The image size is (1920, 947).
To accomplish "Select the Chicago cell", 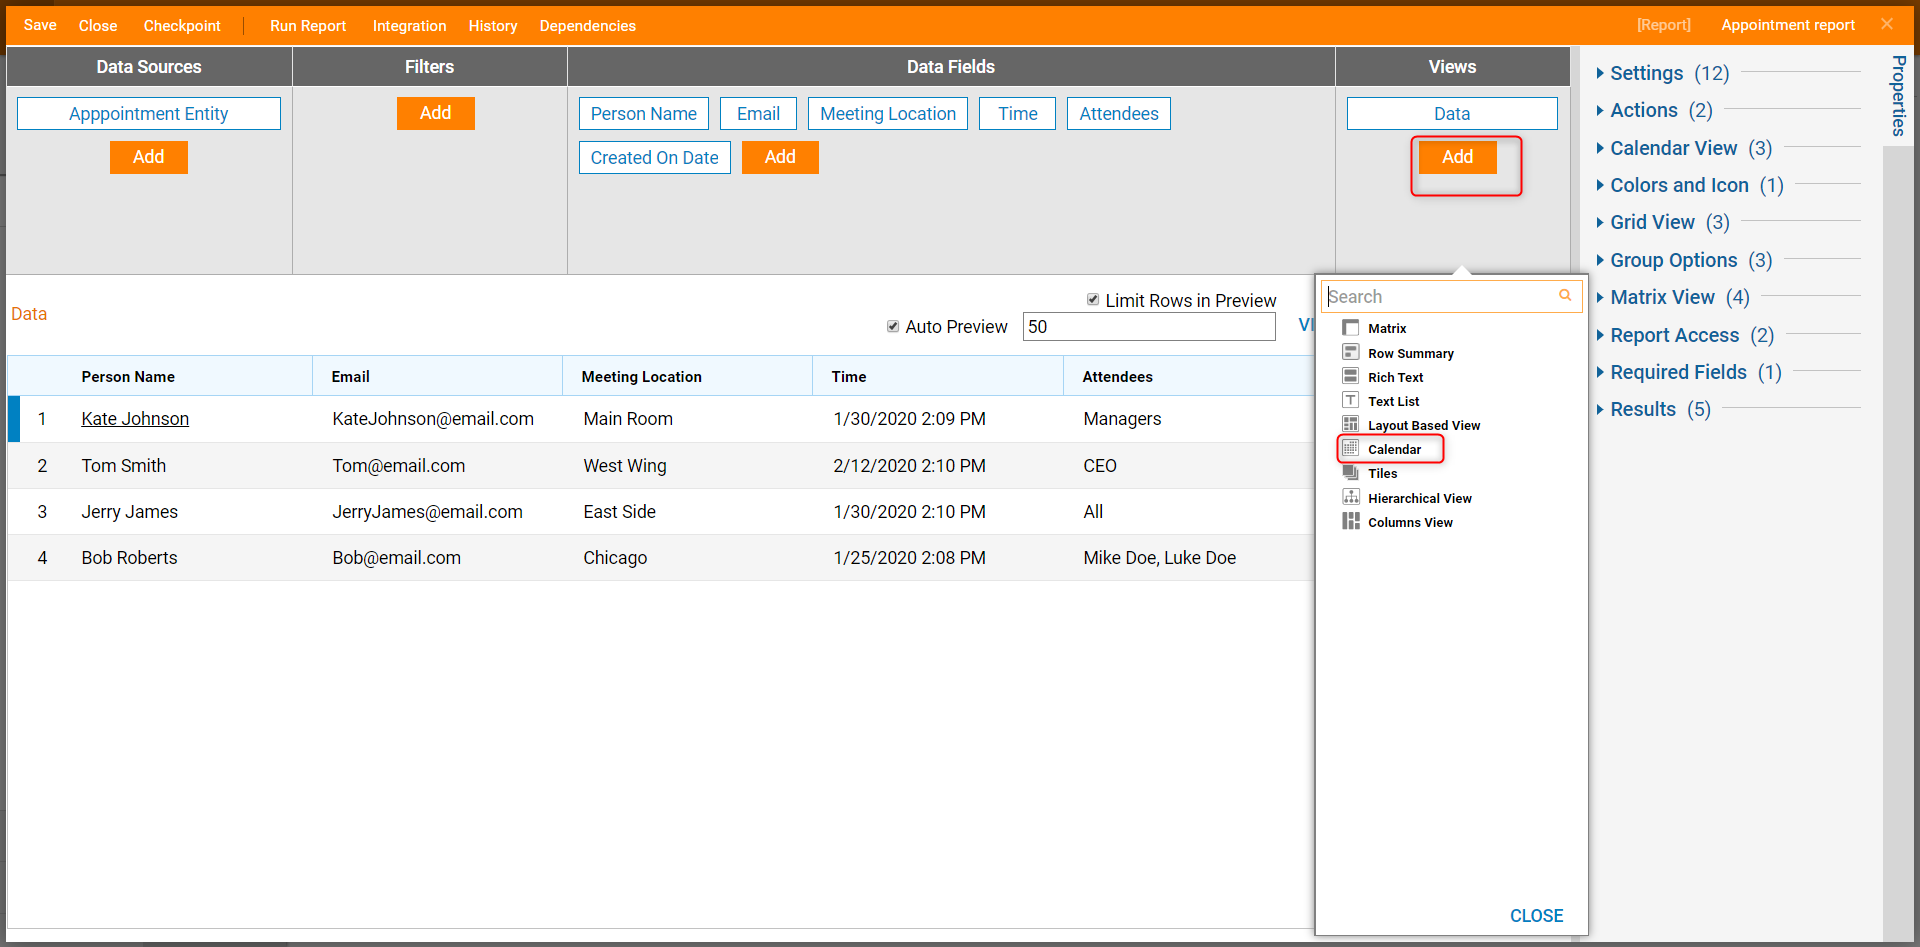I will (x=615, y=558).
